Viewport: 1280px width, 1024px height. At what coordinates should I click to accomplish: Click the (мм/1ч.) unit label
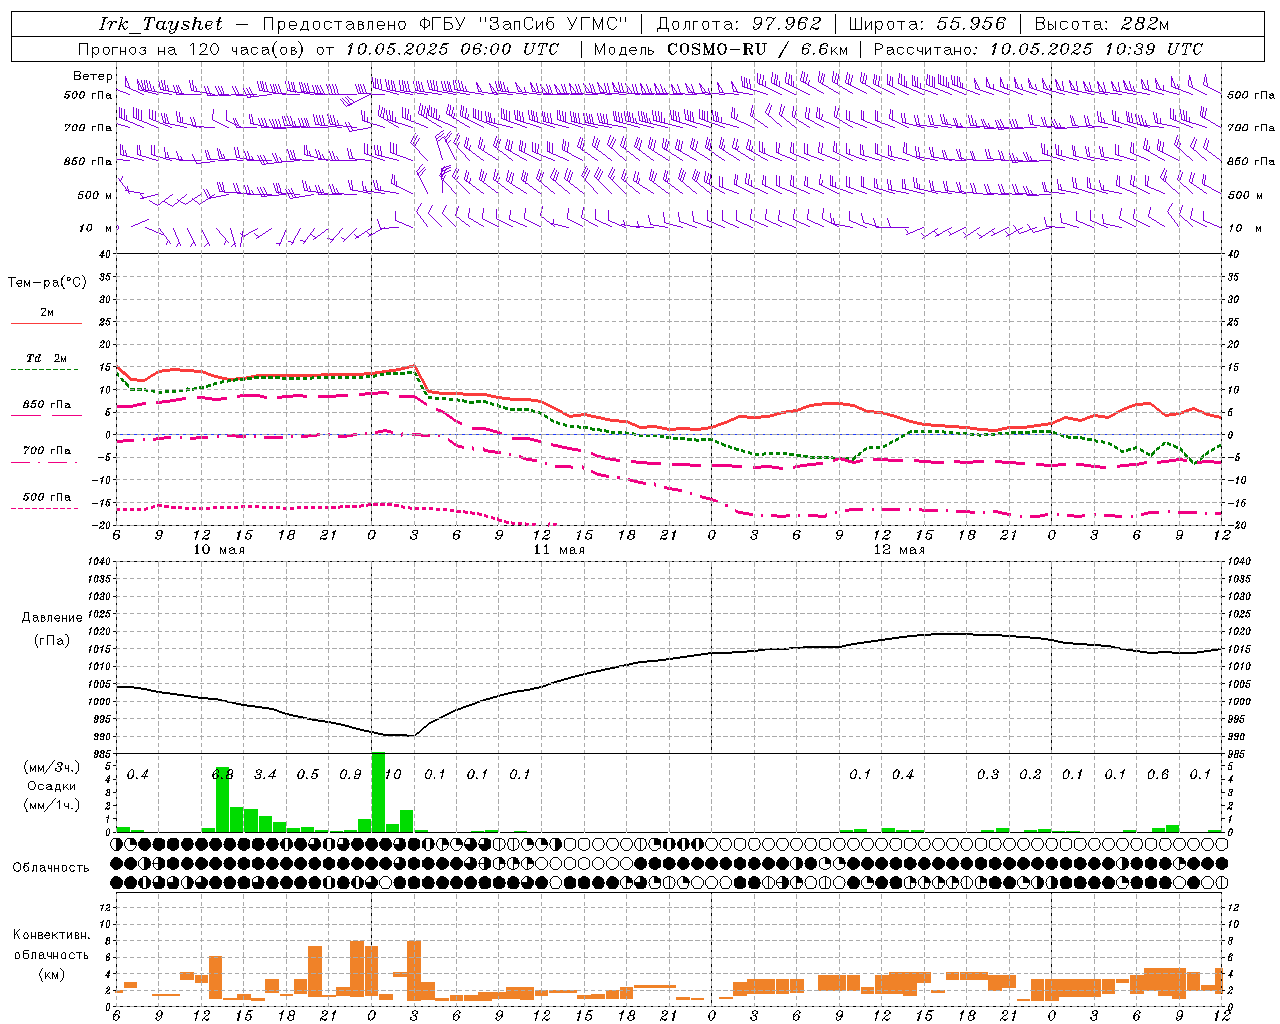(51, 805)
